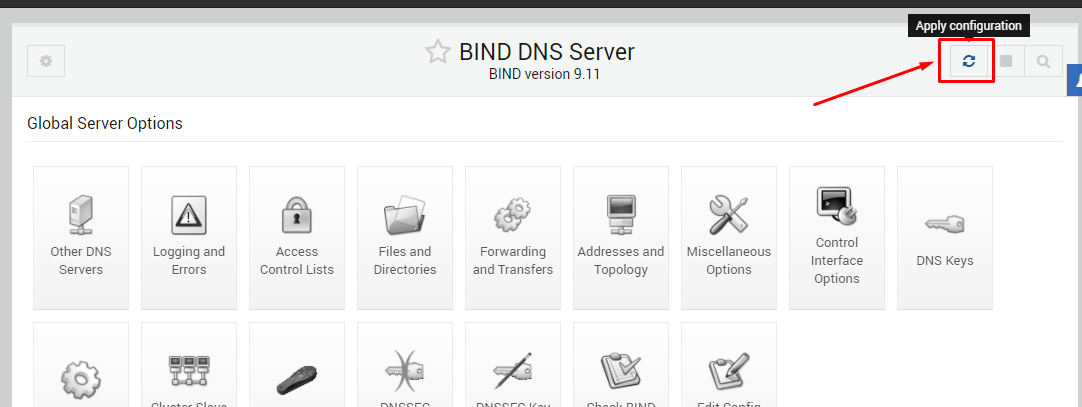Screen dimensions: 1082x407
Task: Open Logging and Errors
Action: 189,237
